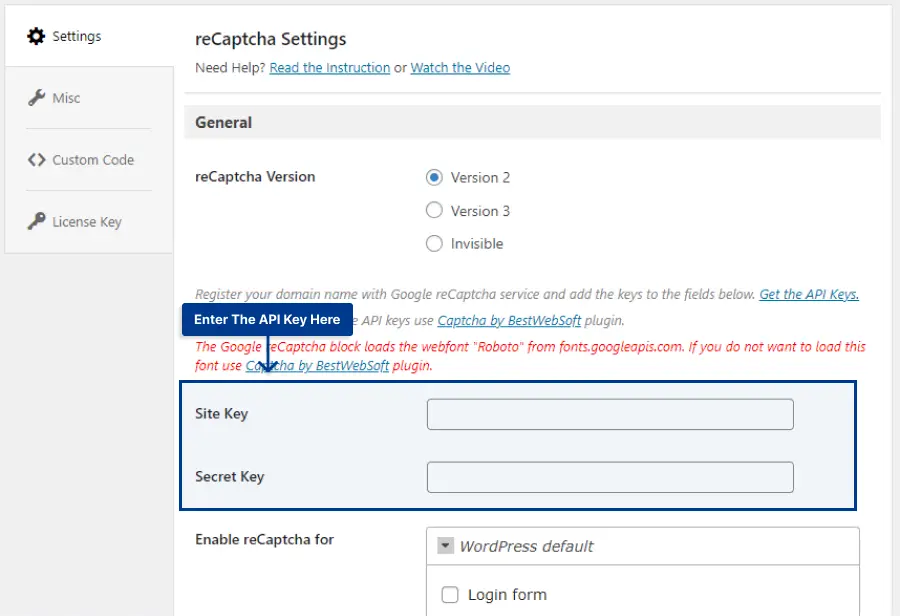The width and height of the screenshot is (900, 616).
Task: Open Captcha by BestWebSoft link in red warning
Action: (317, 366)
